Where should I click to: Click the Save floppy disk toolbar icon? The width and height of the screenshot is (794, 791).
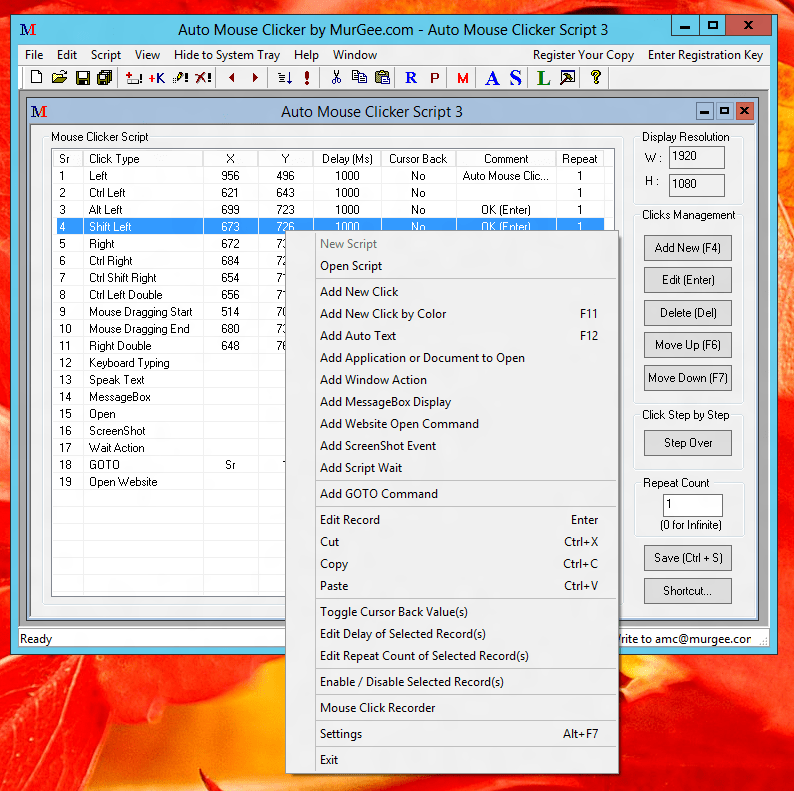(x=83, y=77)
